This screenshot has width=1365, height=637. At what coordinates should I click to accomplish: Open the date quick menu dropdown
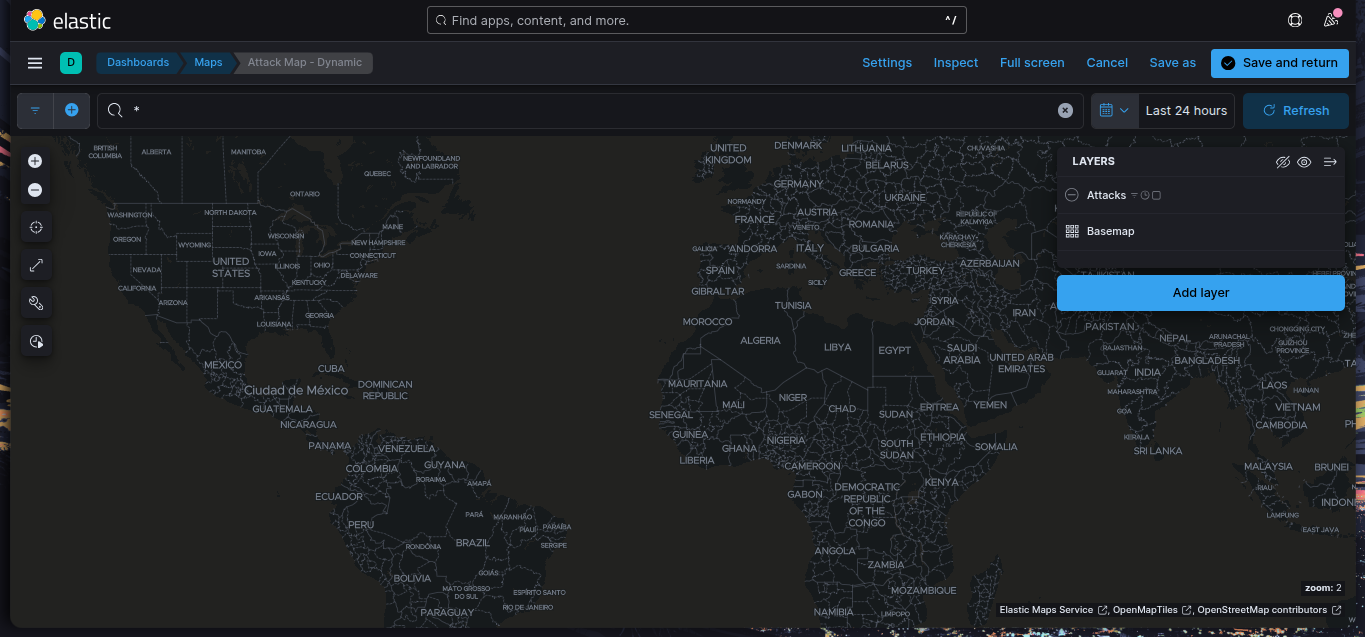click(x=1114, y=111)
